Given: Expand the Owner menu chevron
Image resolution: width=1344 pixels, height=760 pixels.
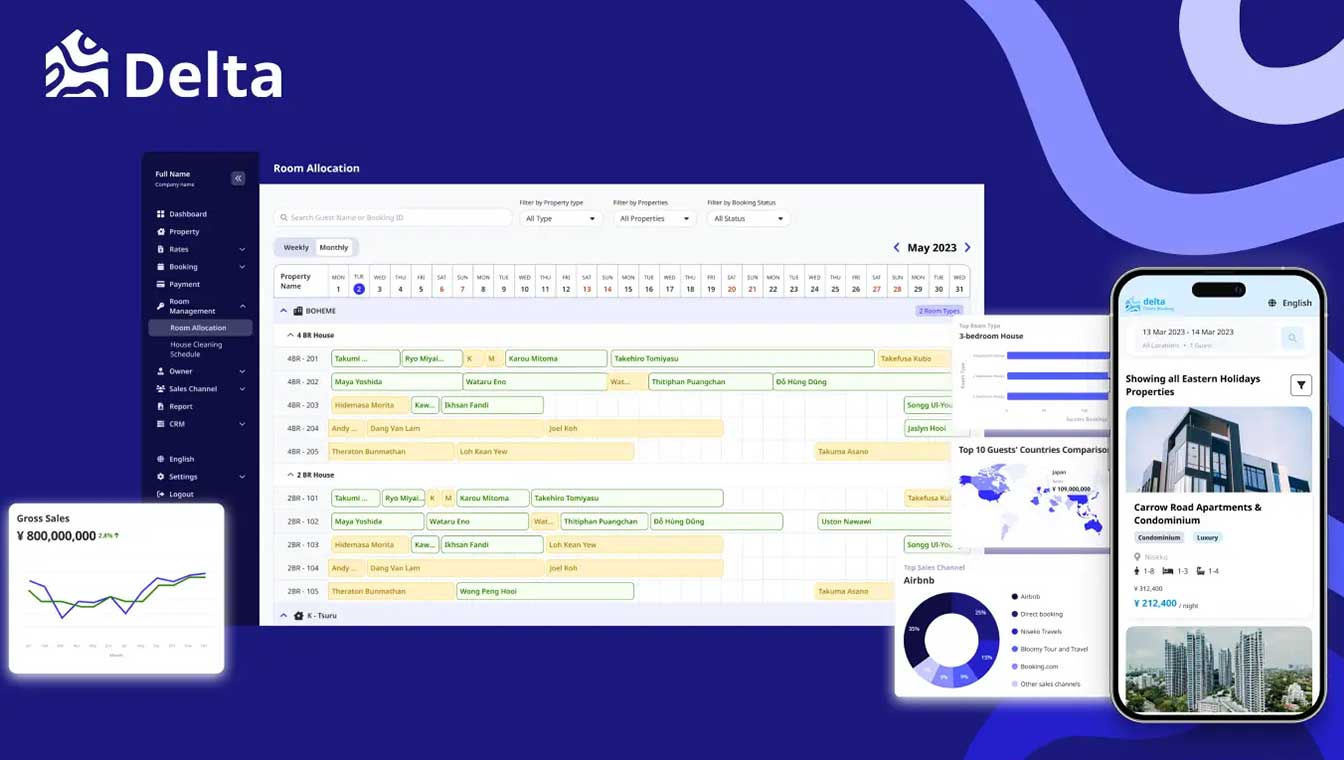Looking at the screenshot, I should click(x=242, y=372).
